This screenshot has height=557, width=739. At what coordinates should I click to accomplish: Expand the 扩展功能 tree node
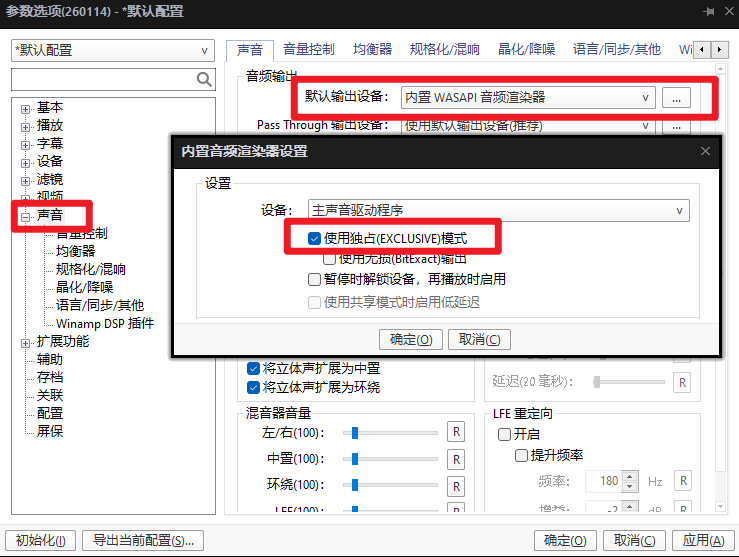click(25, 344)
